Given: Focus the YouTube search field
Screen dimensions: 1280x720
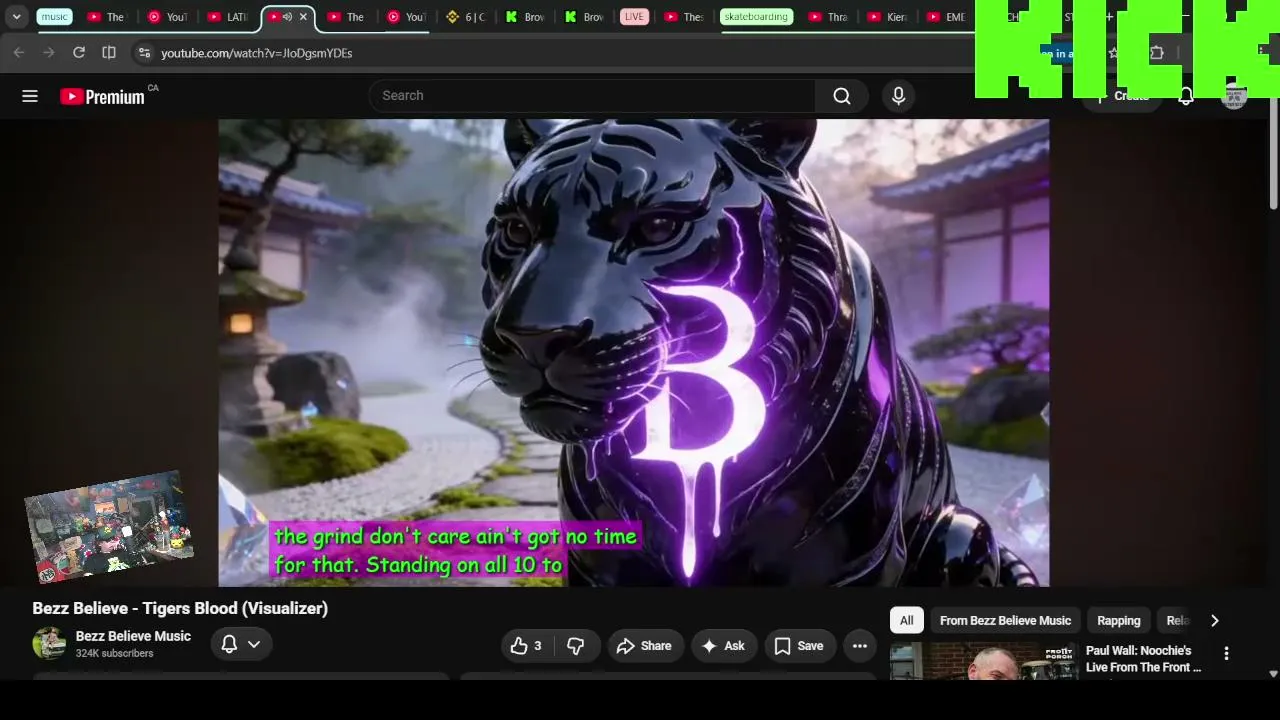Looking at the screenshot, I should pyautogui.click(x=592, y=96).
